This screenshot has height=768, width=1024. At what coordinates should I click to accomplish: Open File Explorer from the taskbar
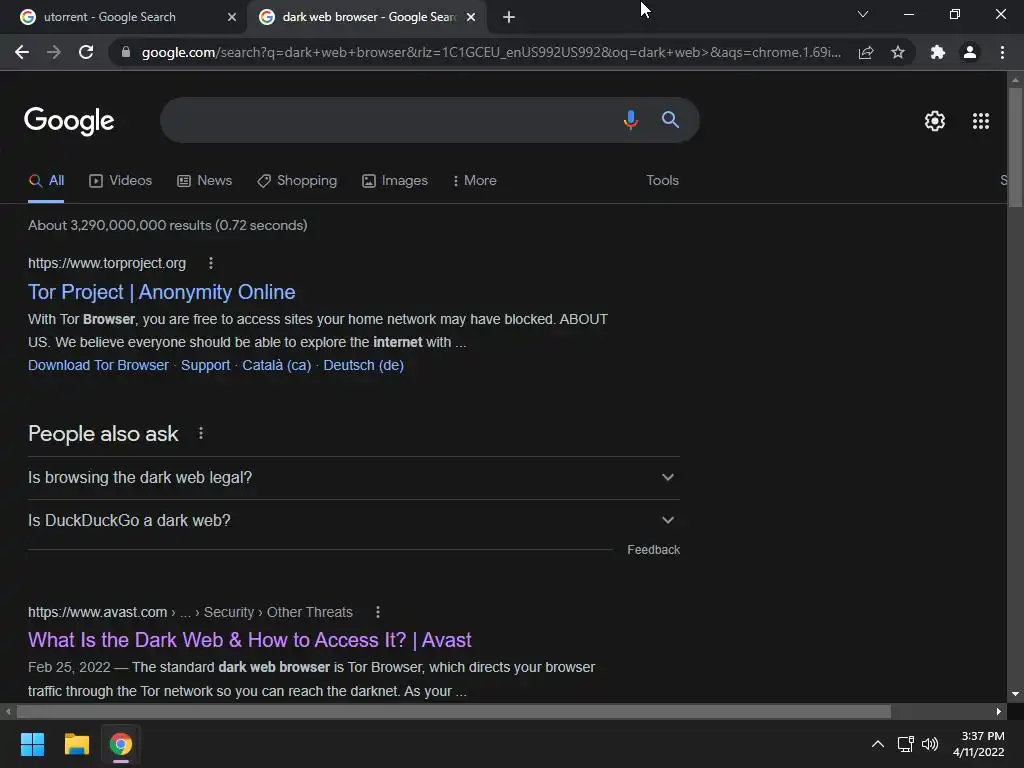click(x=76, y=744)
